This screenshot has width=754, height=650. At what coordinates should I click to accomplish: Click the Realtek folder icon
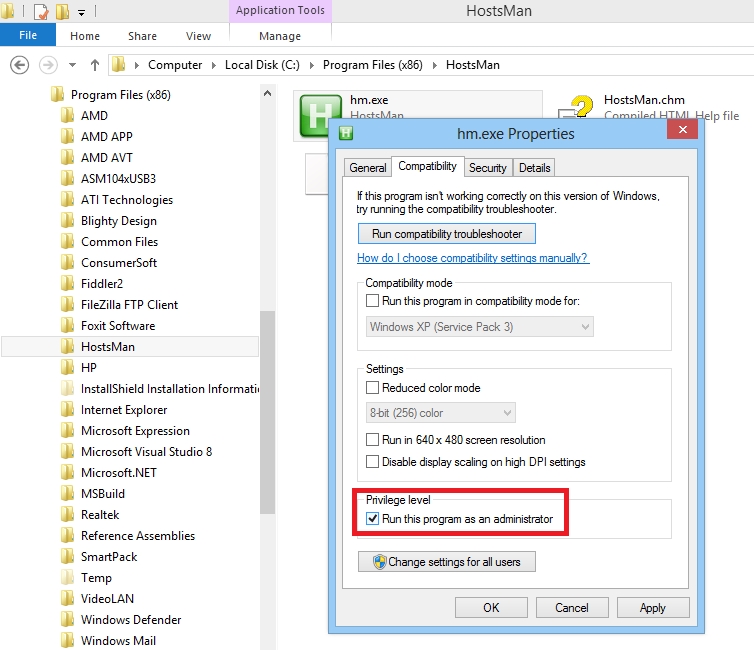click(x=67, y=514)
